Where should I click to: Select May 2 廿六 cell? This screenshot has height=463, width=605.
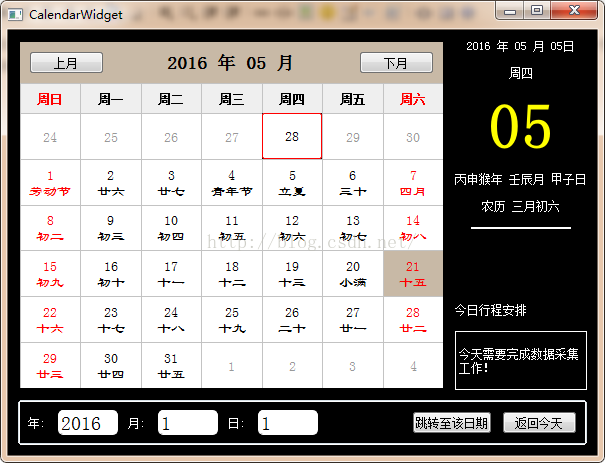click(x=111, y=182)
